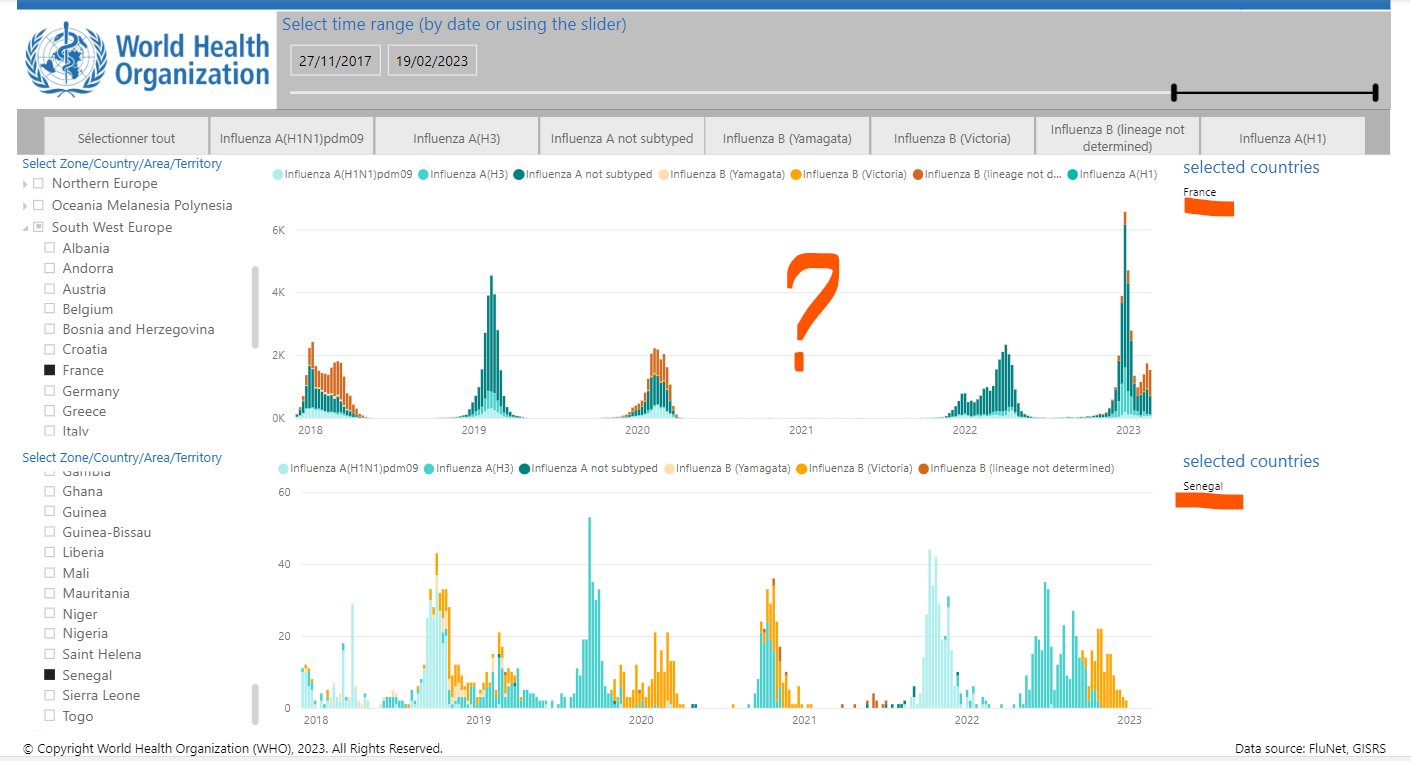
Task: Uncheck the Senegal checkbox
Action: point(49,675)
